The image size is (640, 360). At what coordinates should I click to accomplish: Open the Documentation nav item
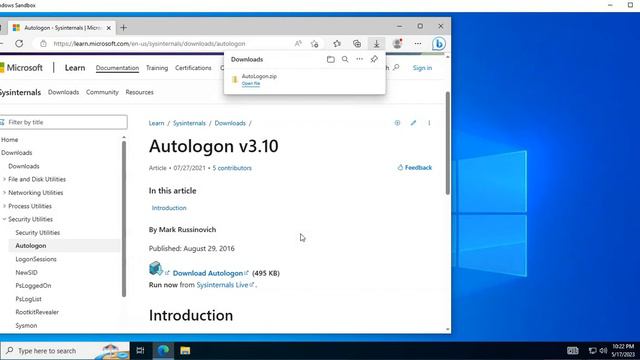coord(117,68)
